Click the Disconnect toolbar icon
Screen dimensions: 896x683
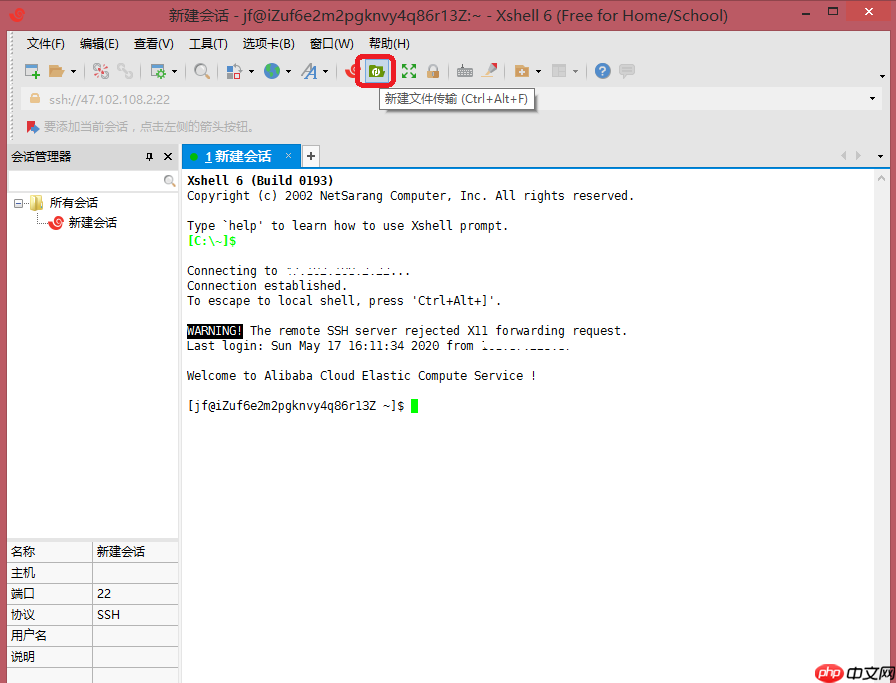pos(101,71)
